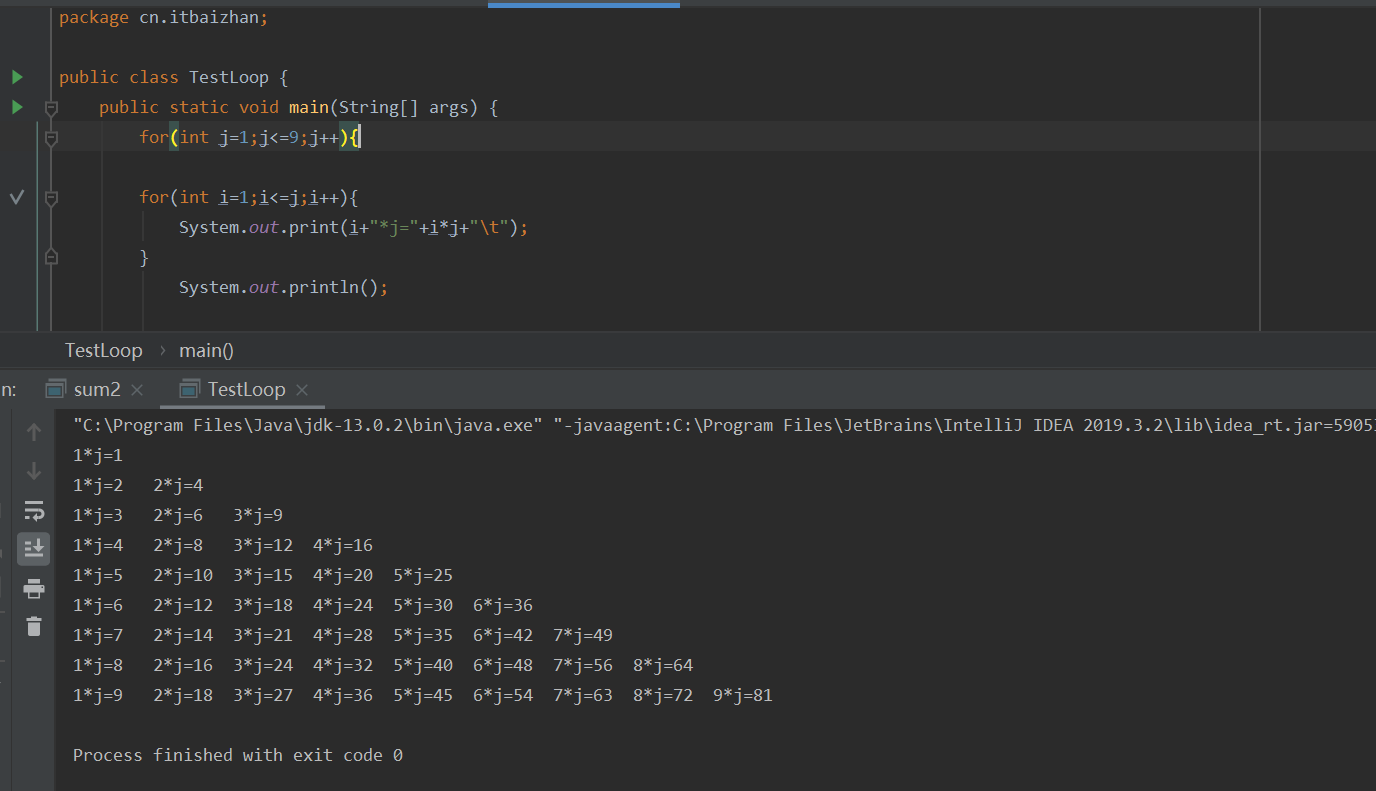Toggle soft-wrap in the console output

pos(34,510)
